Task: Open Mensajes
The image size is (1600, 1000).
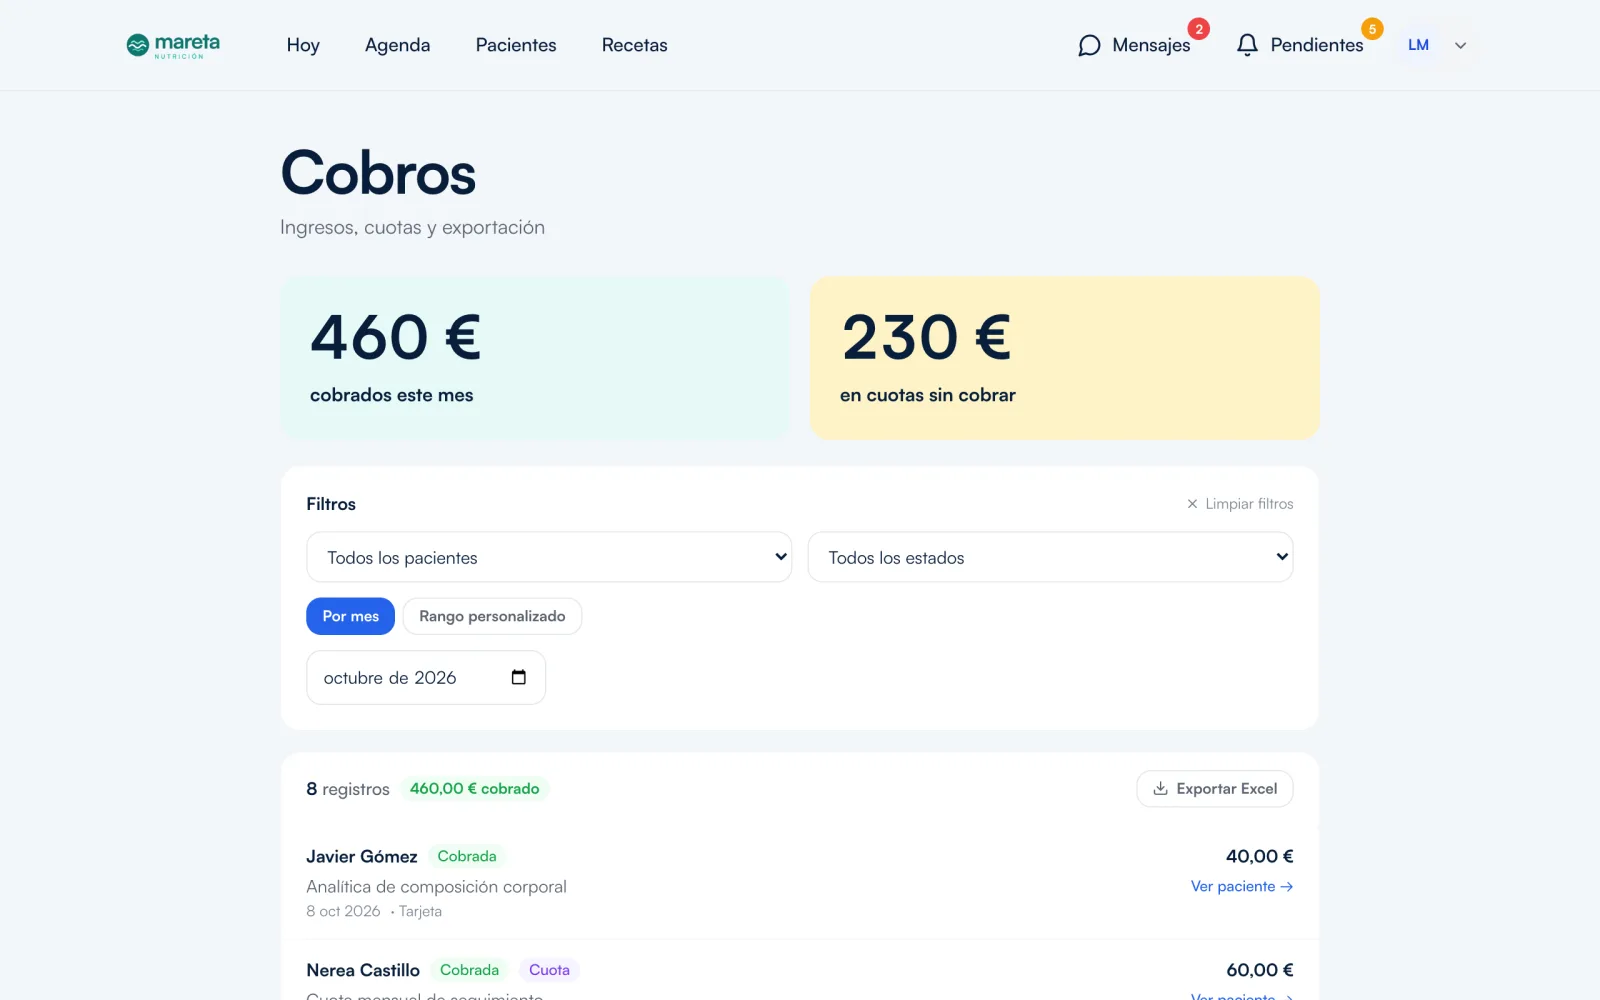Action: (x=1134, y=45)
